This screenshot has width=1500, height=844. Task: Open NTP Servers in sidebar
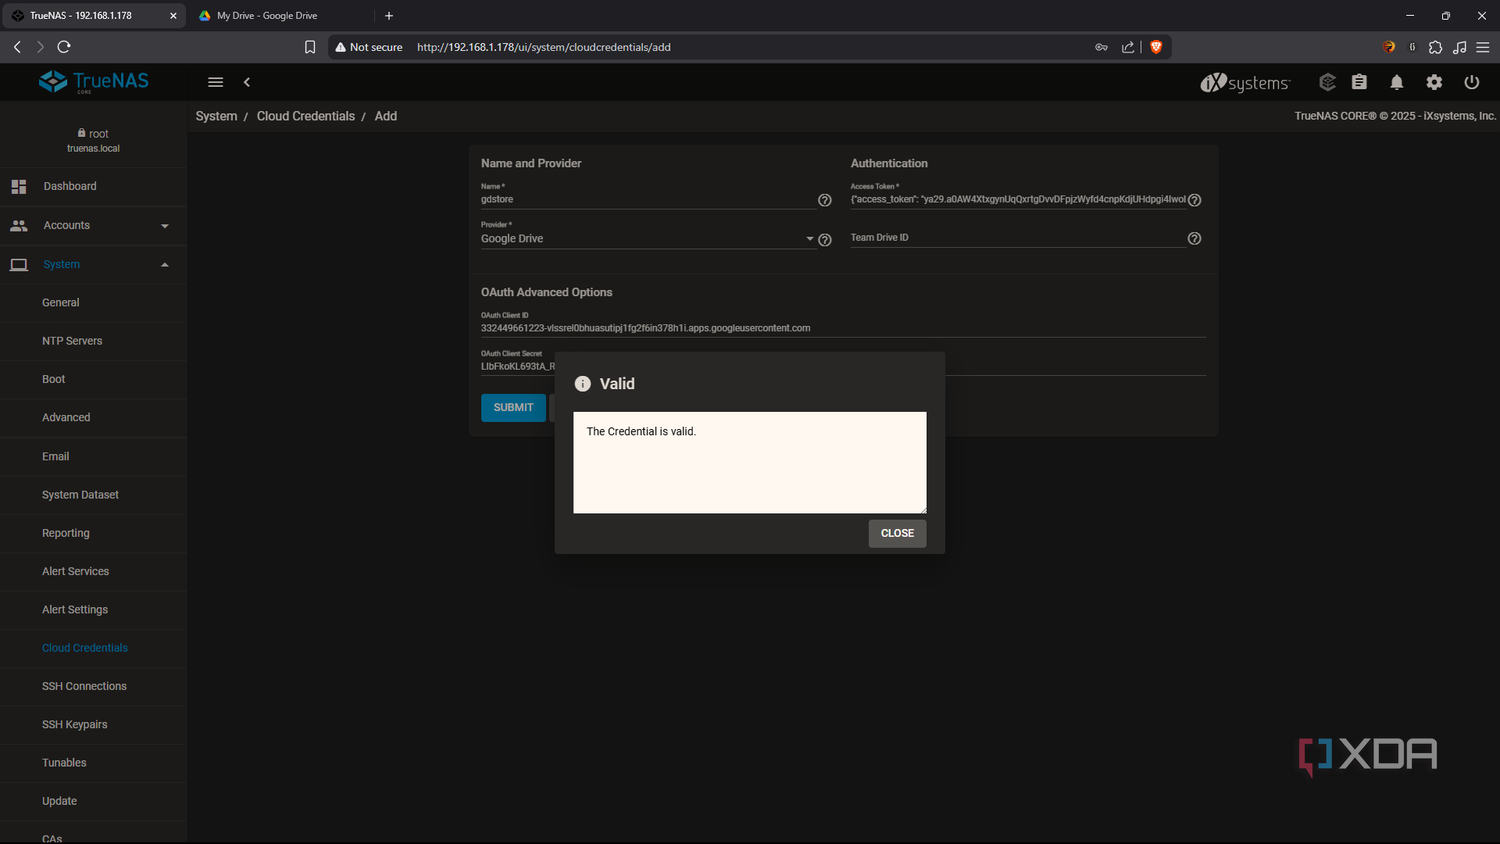pos(72,341)
